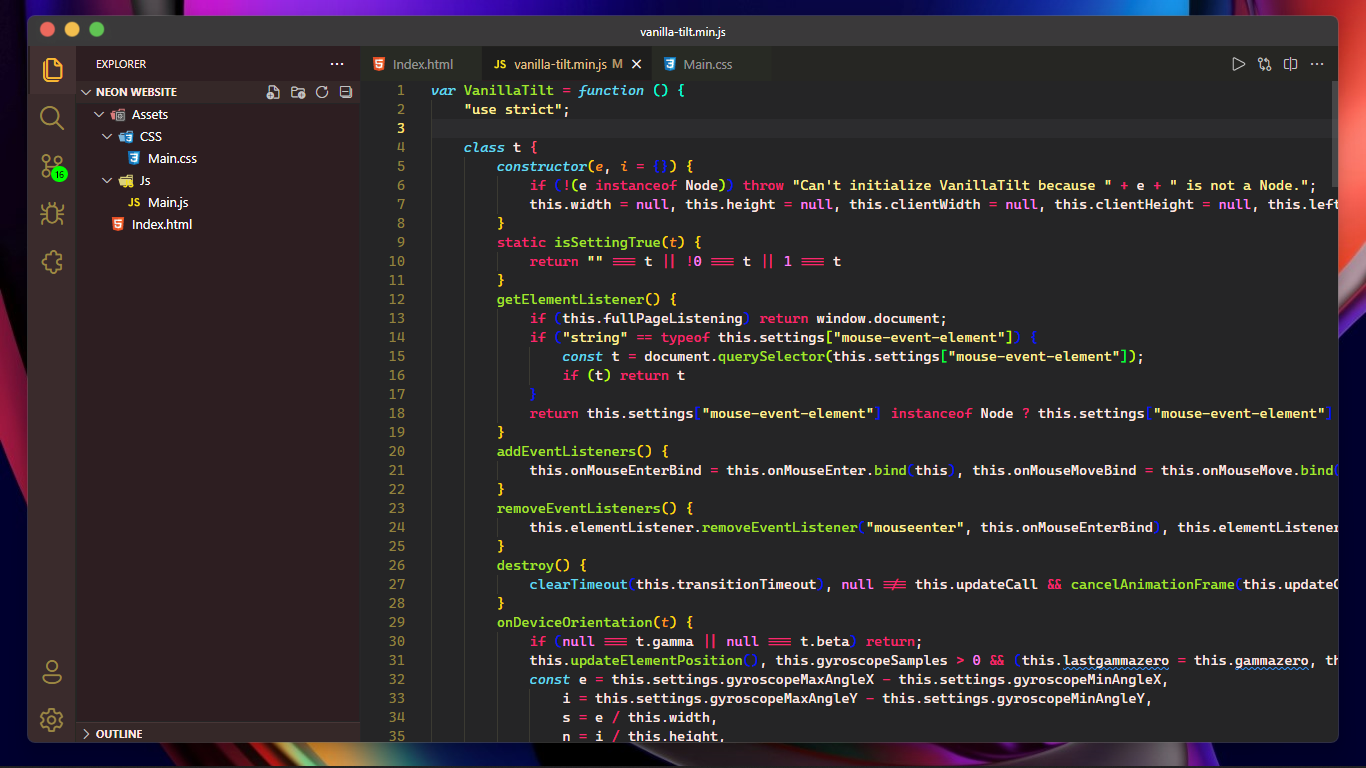Click the green maximize window button
1366x768 pixels.
[x=96, y=30]
